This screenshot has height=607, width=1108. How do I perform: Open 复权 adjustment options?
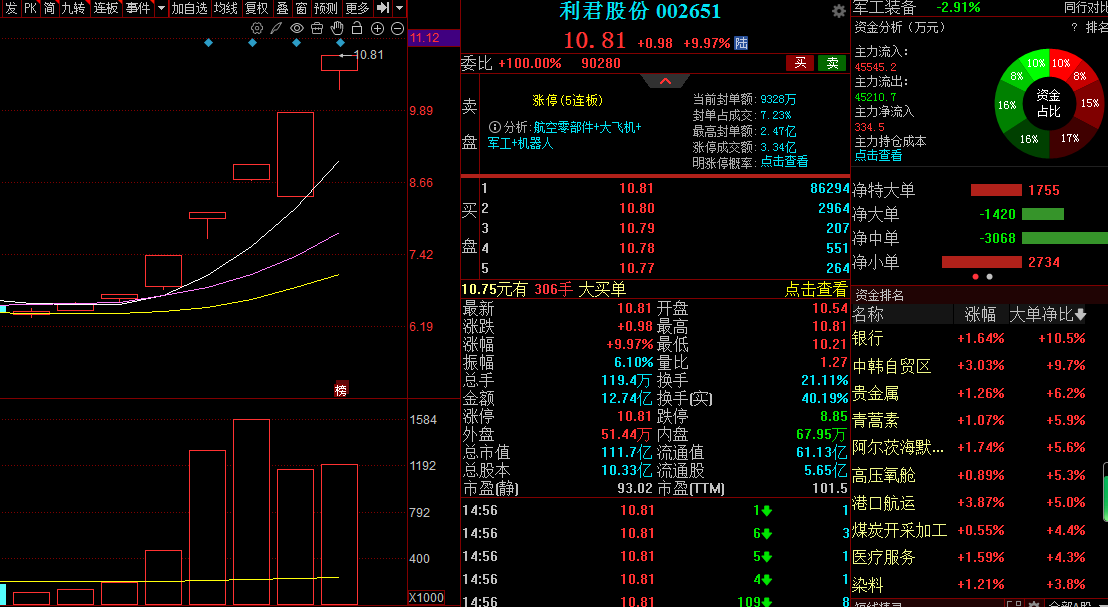click(257, 8)
